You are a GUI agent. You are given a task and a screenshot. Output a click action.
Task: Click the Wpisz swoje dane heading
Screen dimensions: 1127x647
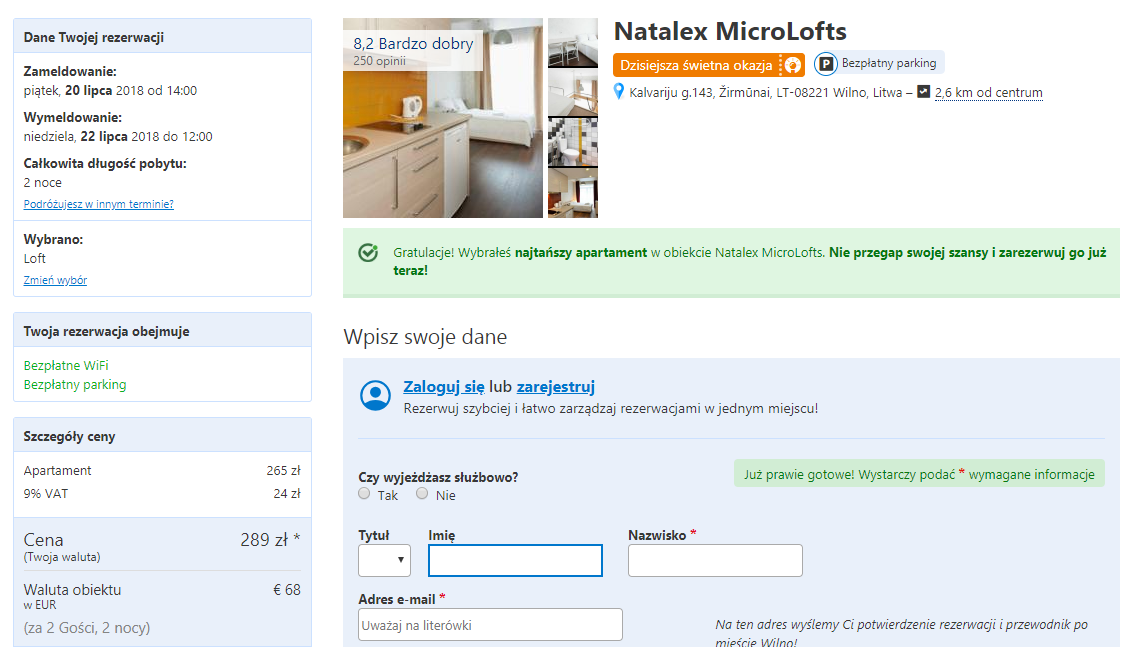pyautogui.click(x=426, y=336)
